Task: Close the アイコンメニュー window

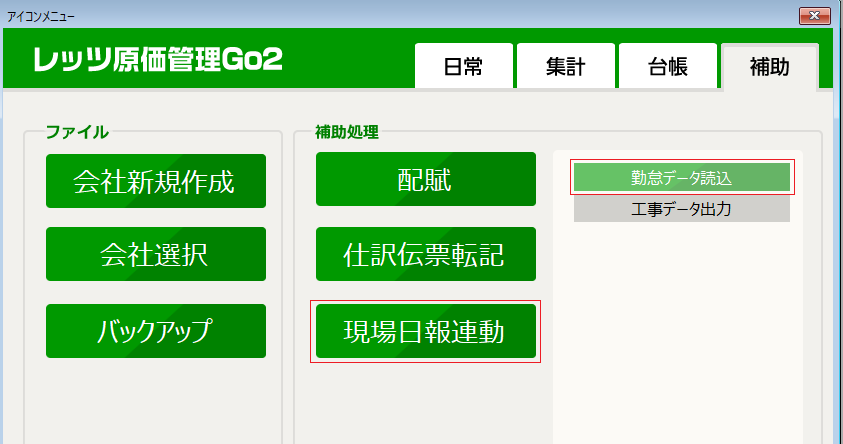Action: [815, 16]
